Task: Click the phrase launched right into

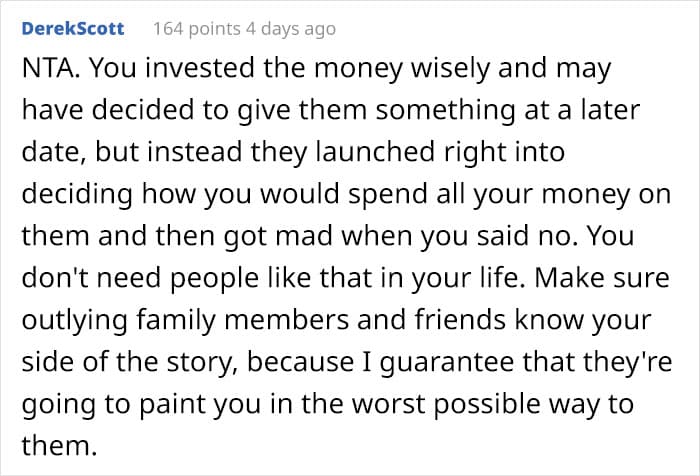Action: (x=440, y=152)
